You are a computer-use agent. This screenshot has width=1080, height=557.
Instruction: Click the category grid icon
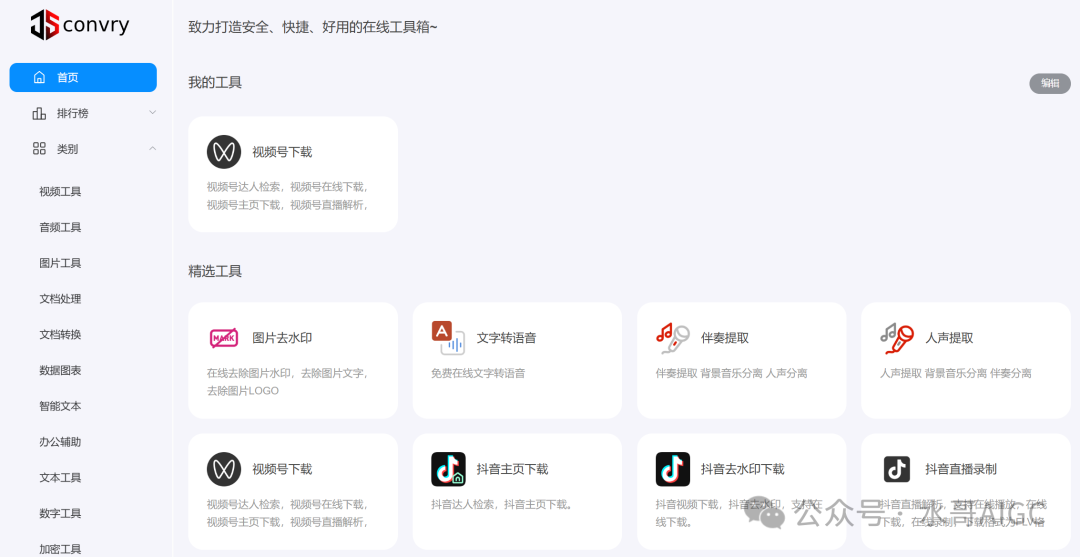(x=39, y=149)
